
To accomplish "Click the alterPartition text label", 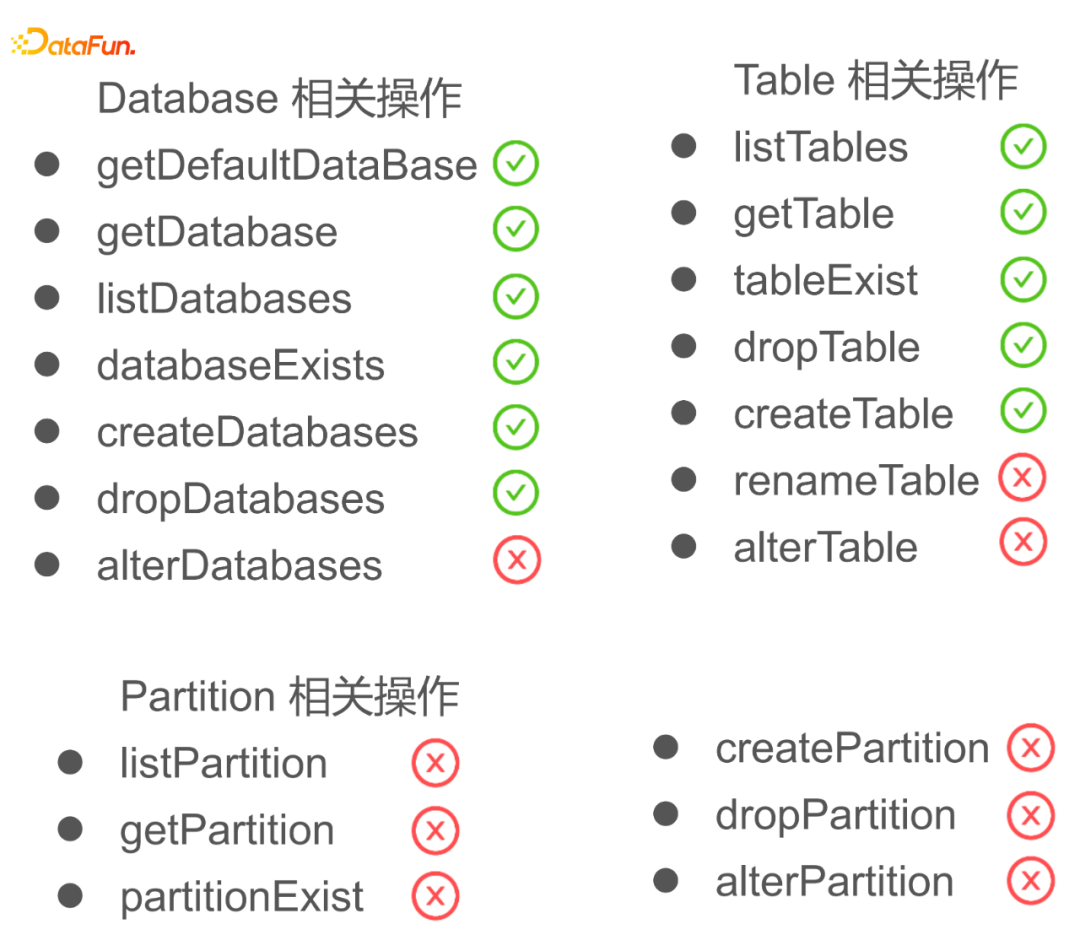I will pyautogui.click(x=834, y=882).
